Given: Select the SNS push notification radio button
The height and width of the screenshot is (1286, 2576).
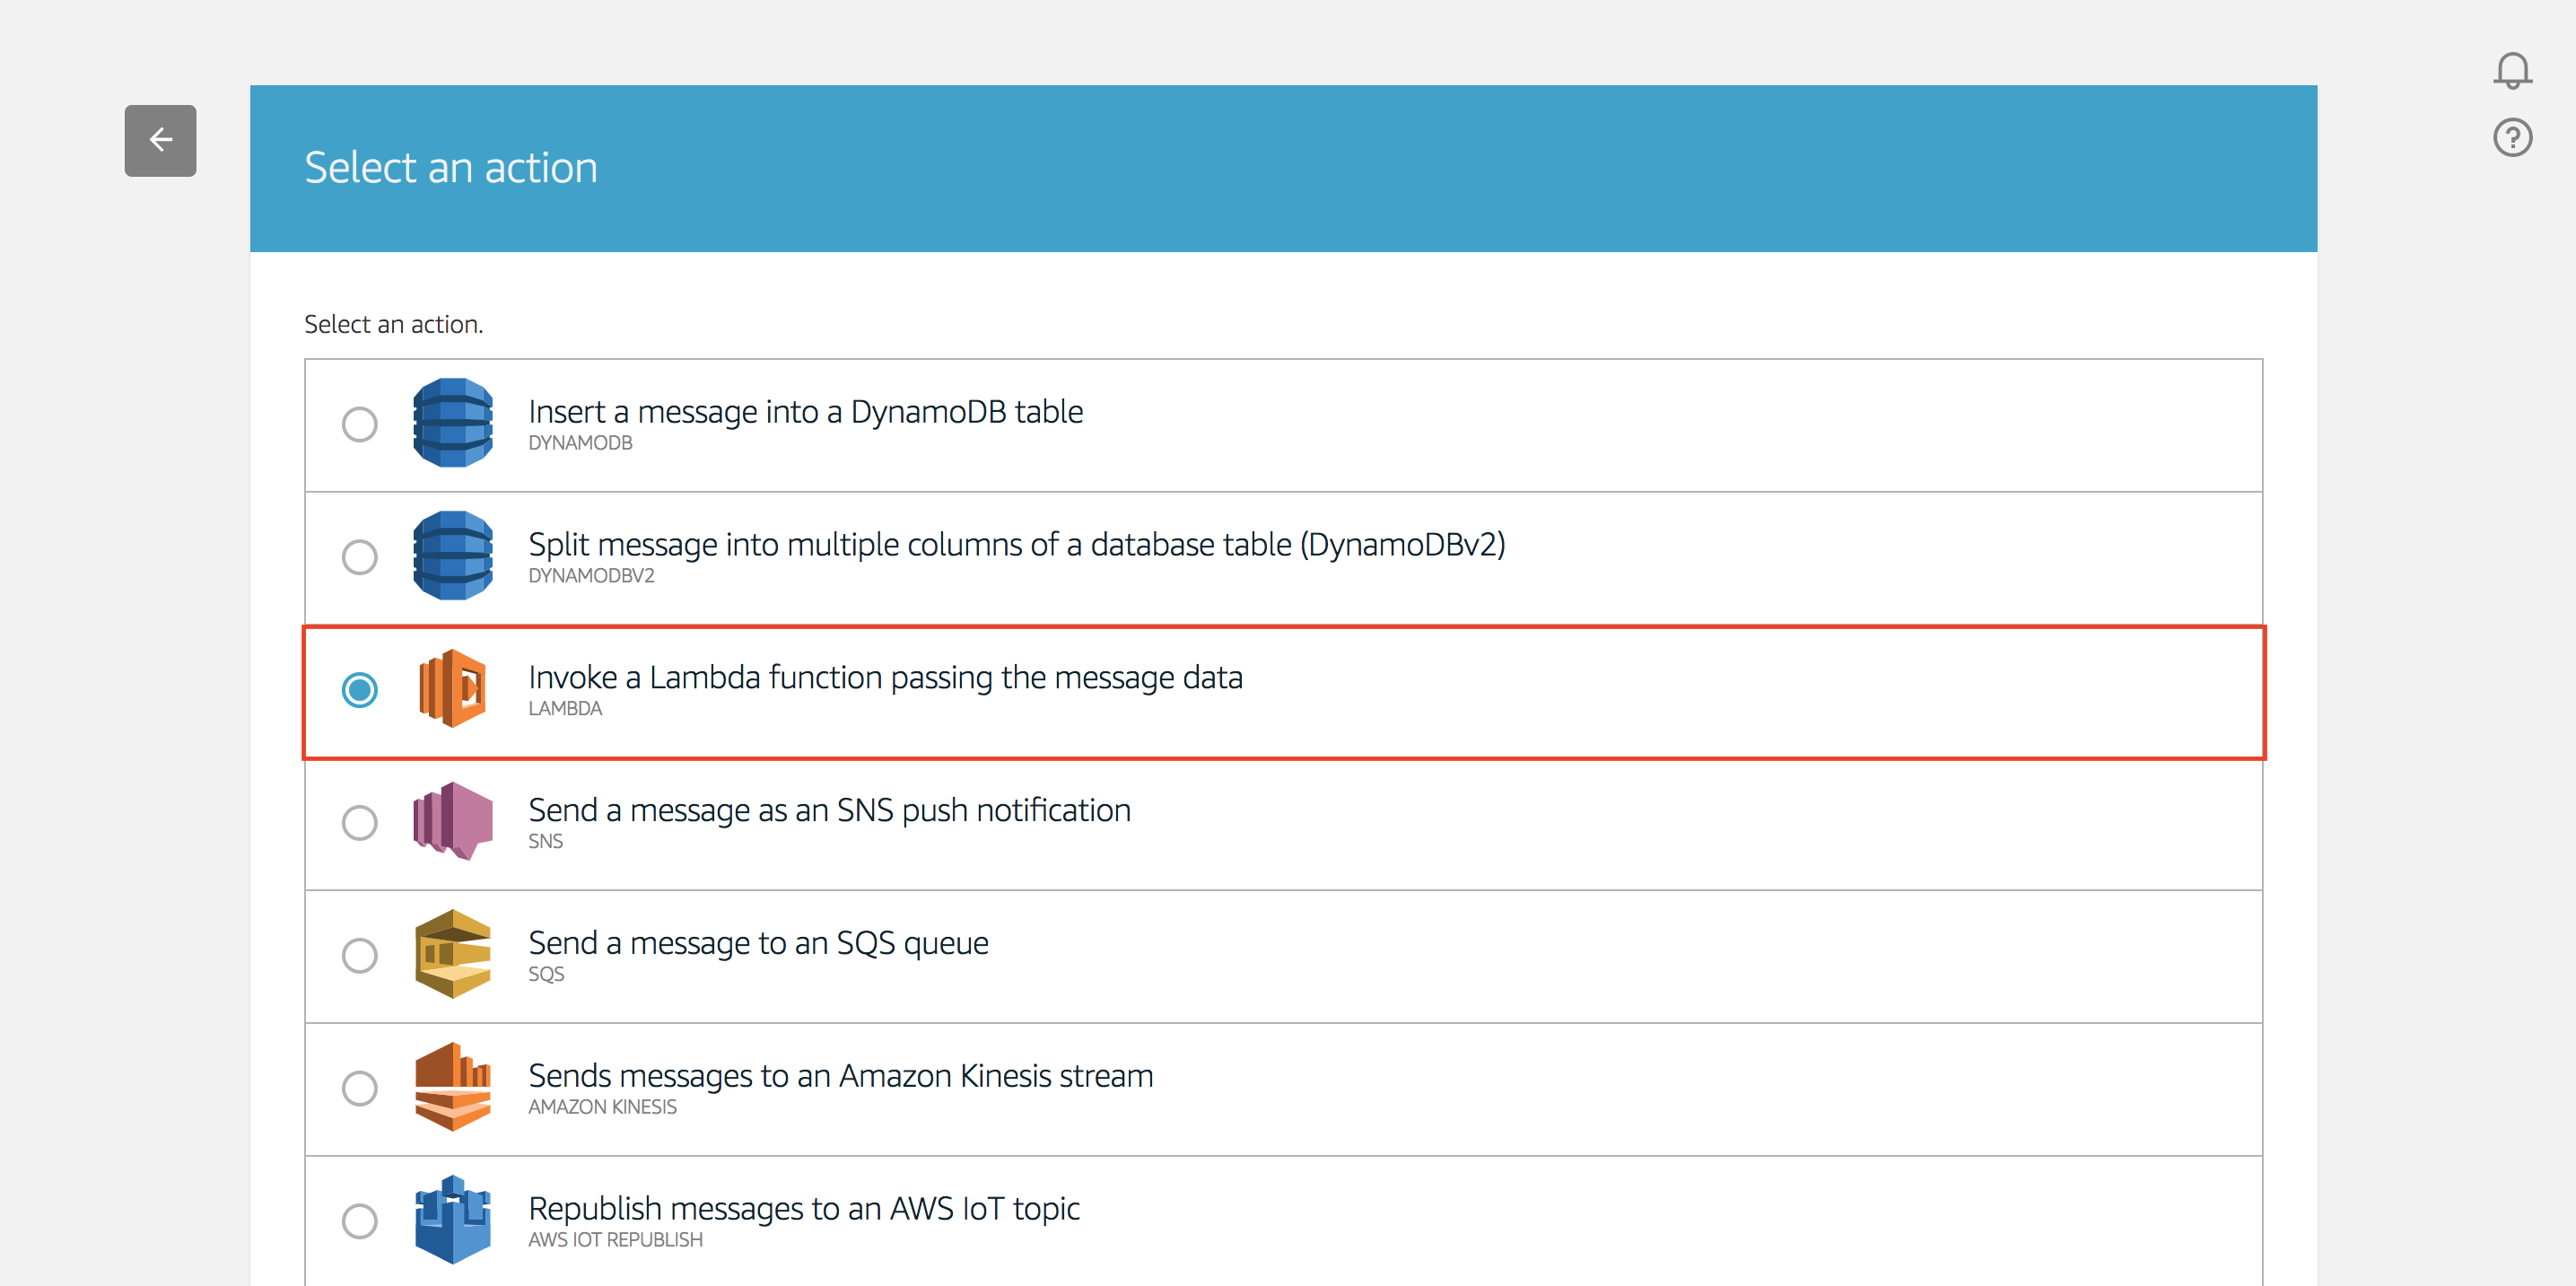Looking at the screenshot, I should [359, 823].
